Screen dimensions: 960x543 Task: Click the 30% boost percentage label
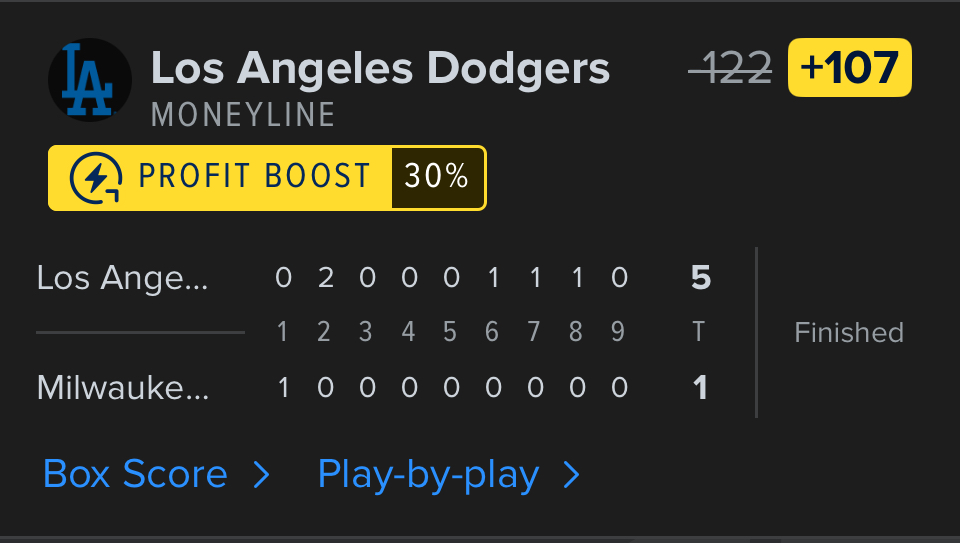click(437, 178)
